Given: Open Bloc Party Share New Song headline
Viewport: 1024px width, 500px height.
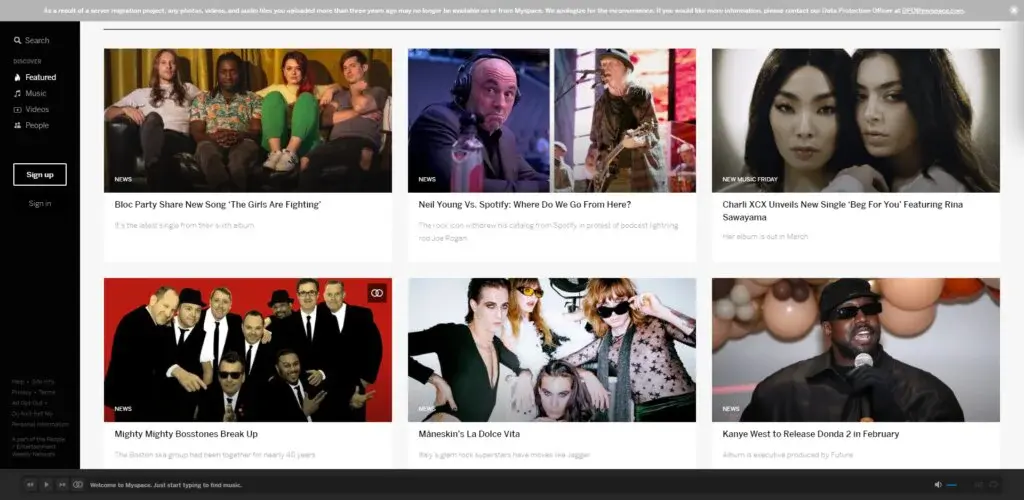Looking at the screenshot, I should (x=218, y=204).
